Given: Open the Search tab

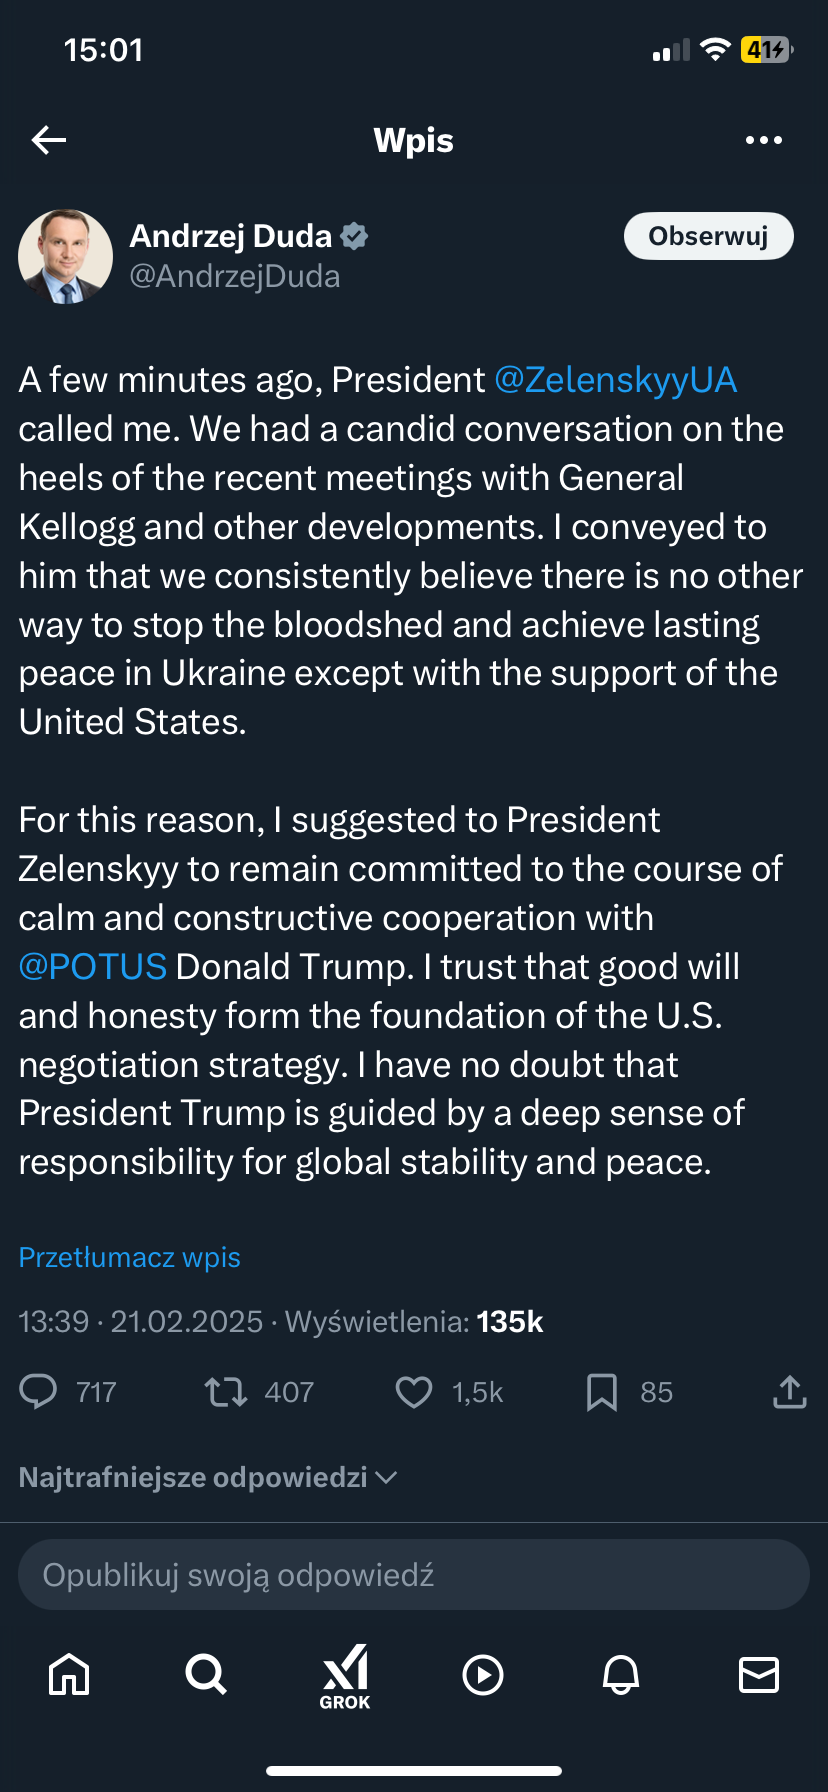Looking at the screenshot, I should click(x=206, y=1674).
